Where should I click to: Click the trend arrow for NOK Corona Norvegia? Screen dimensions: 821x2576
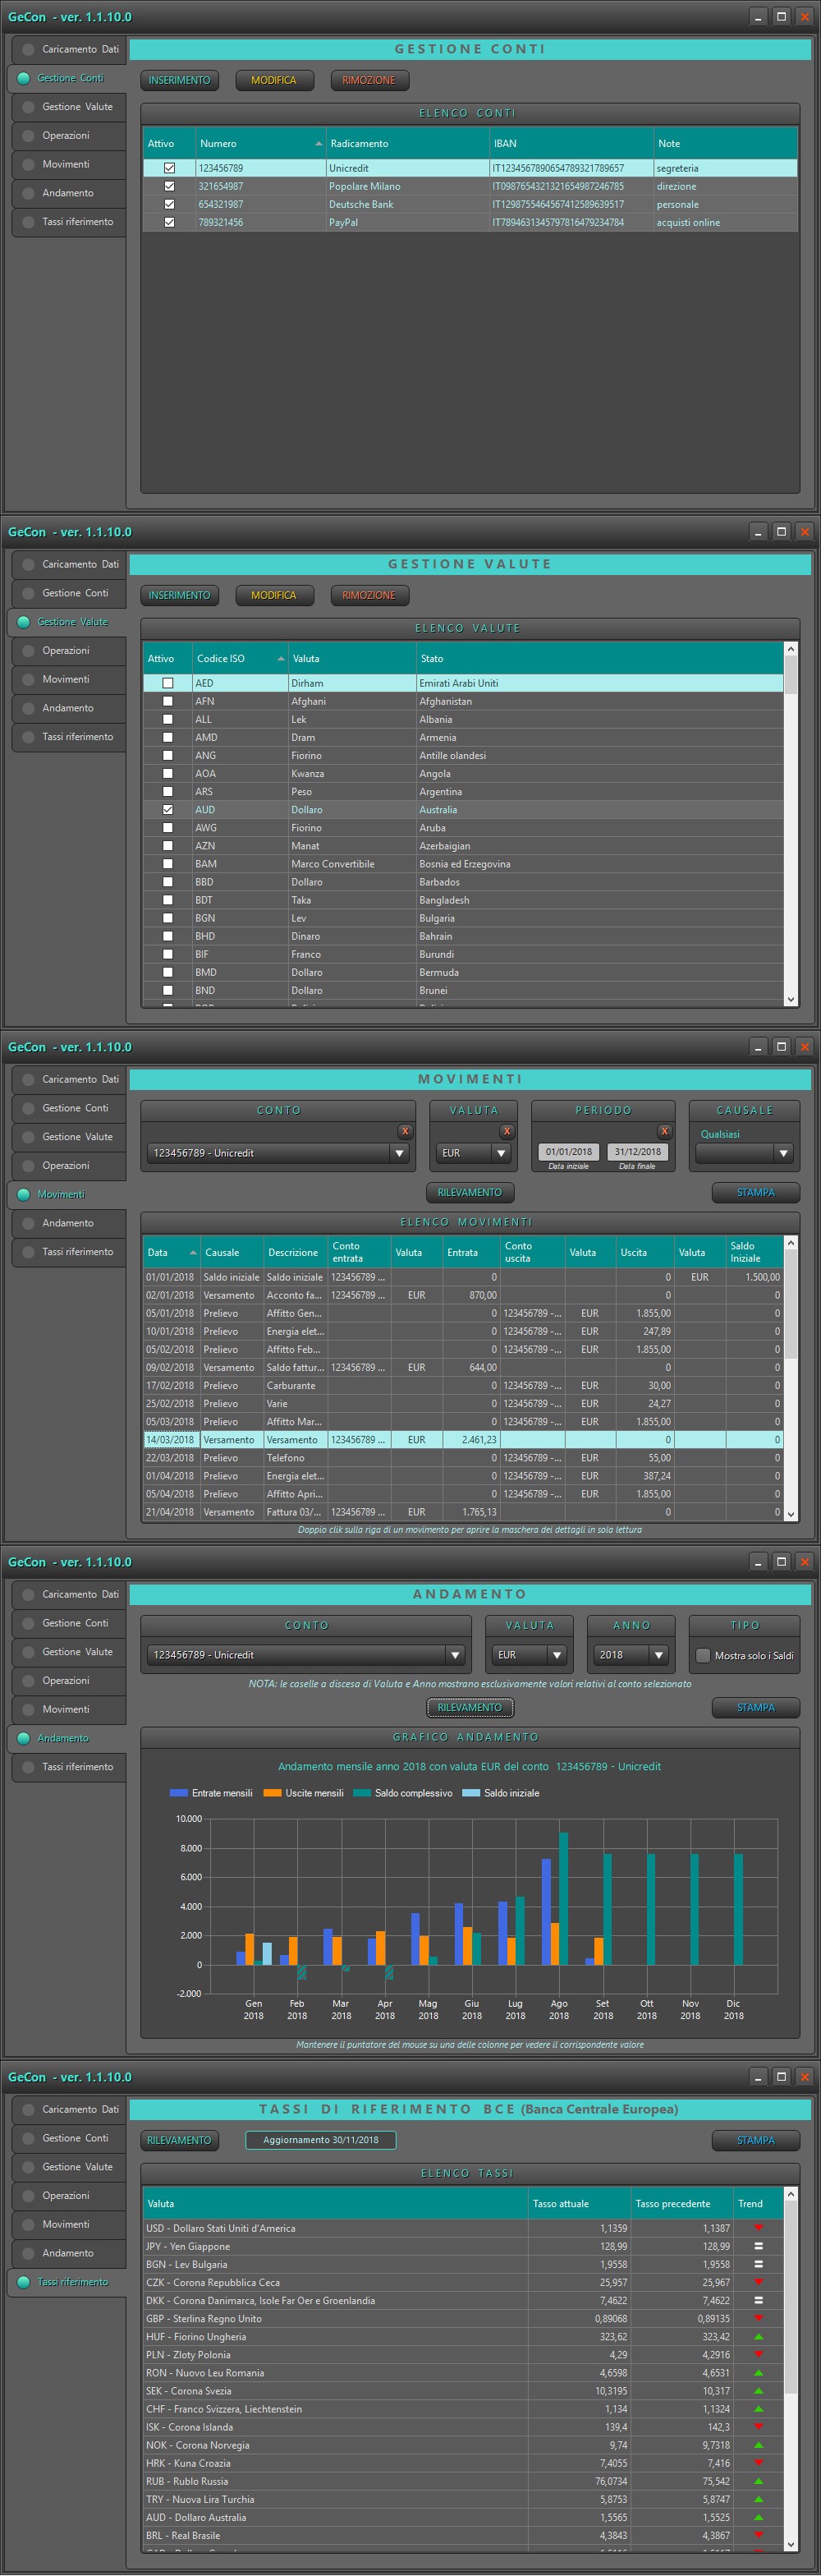[758, 2445]
